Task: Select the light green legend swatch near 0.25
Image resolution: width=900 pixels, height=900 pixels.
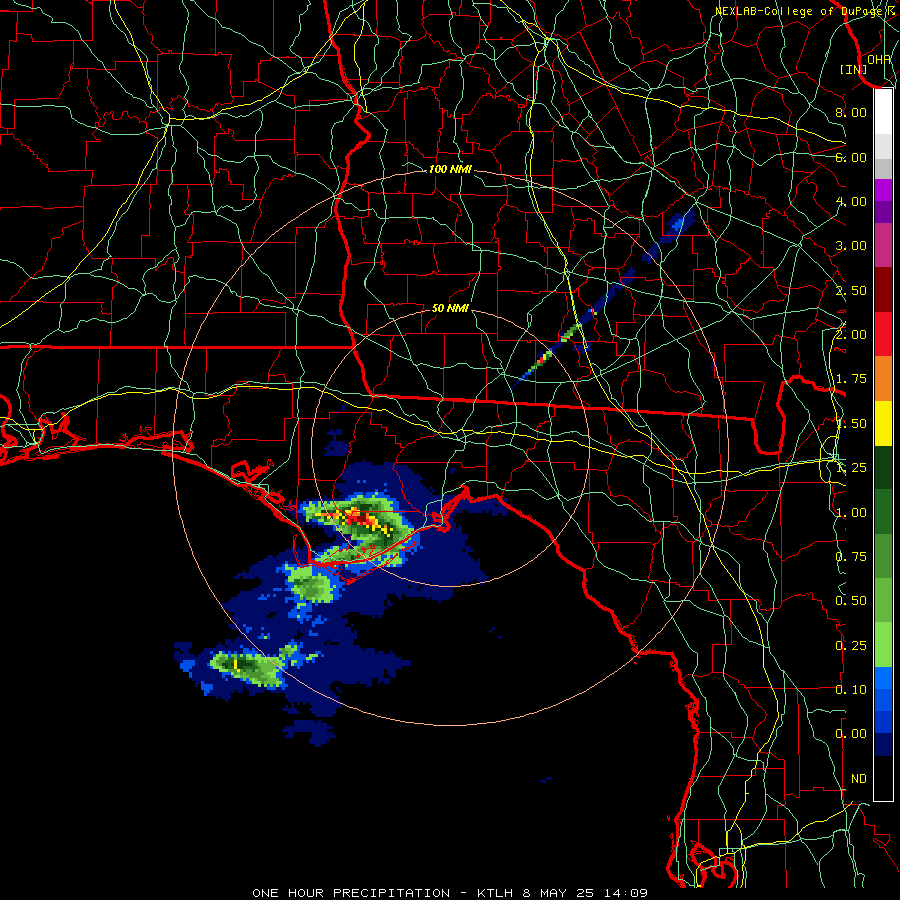Action: coord(883,645)
